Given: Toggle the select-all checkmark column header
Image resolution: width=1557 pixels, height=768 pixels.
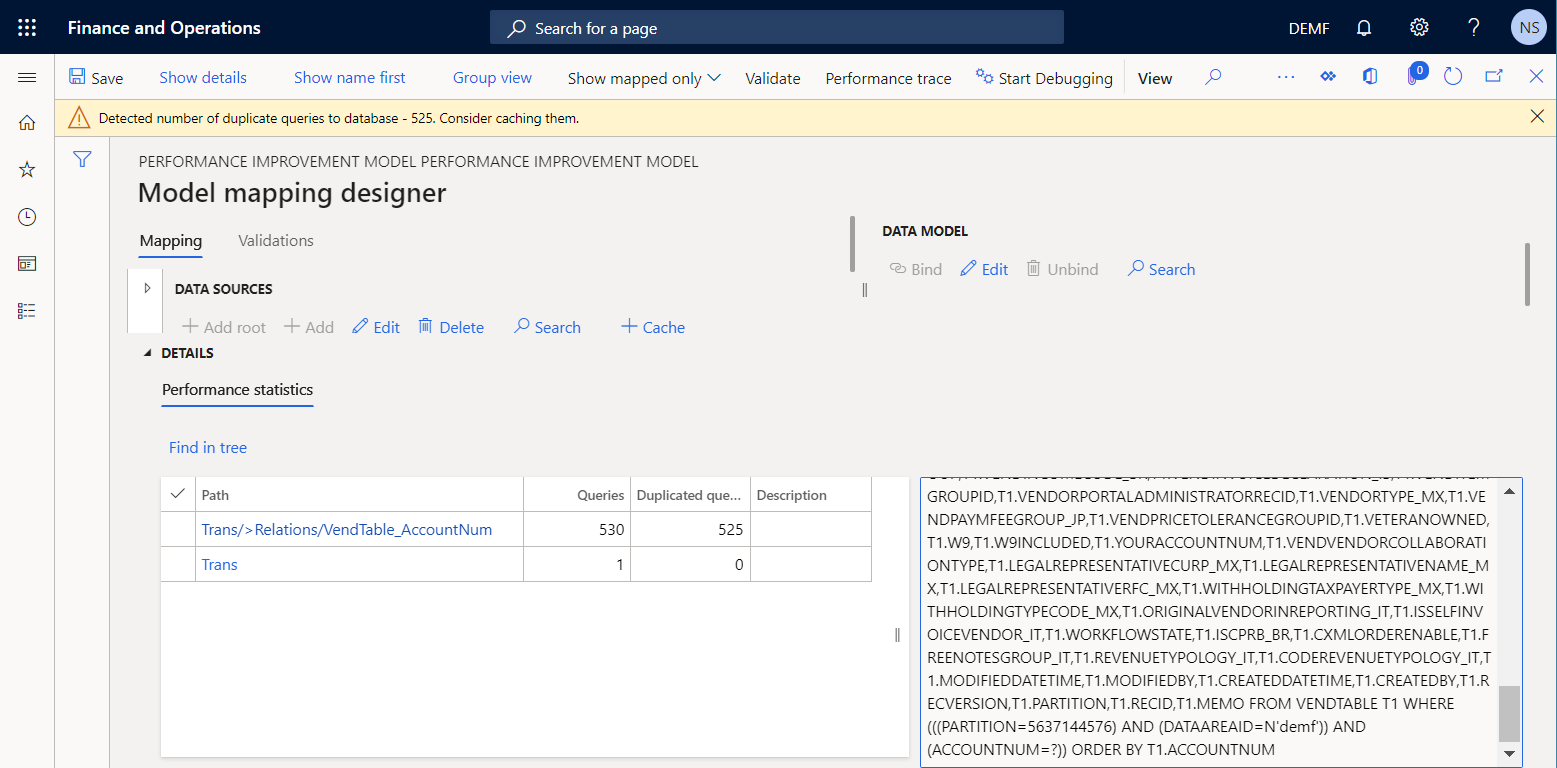Looking at the screenshot, I should pos(178,494).
